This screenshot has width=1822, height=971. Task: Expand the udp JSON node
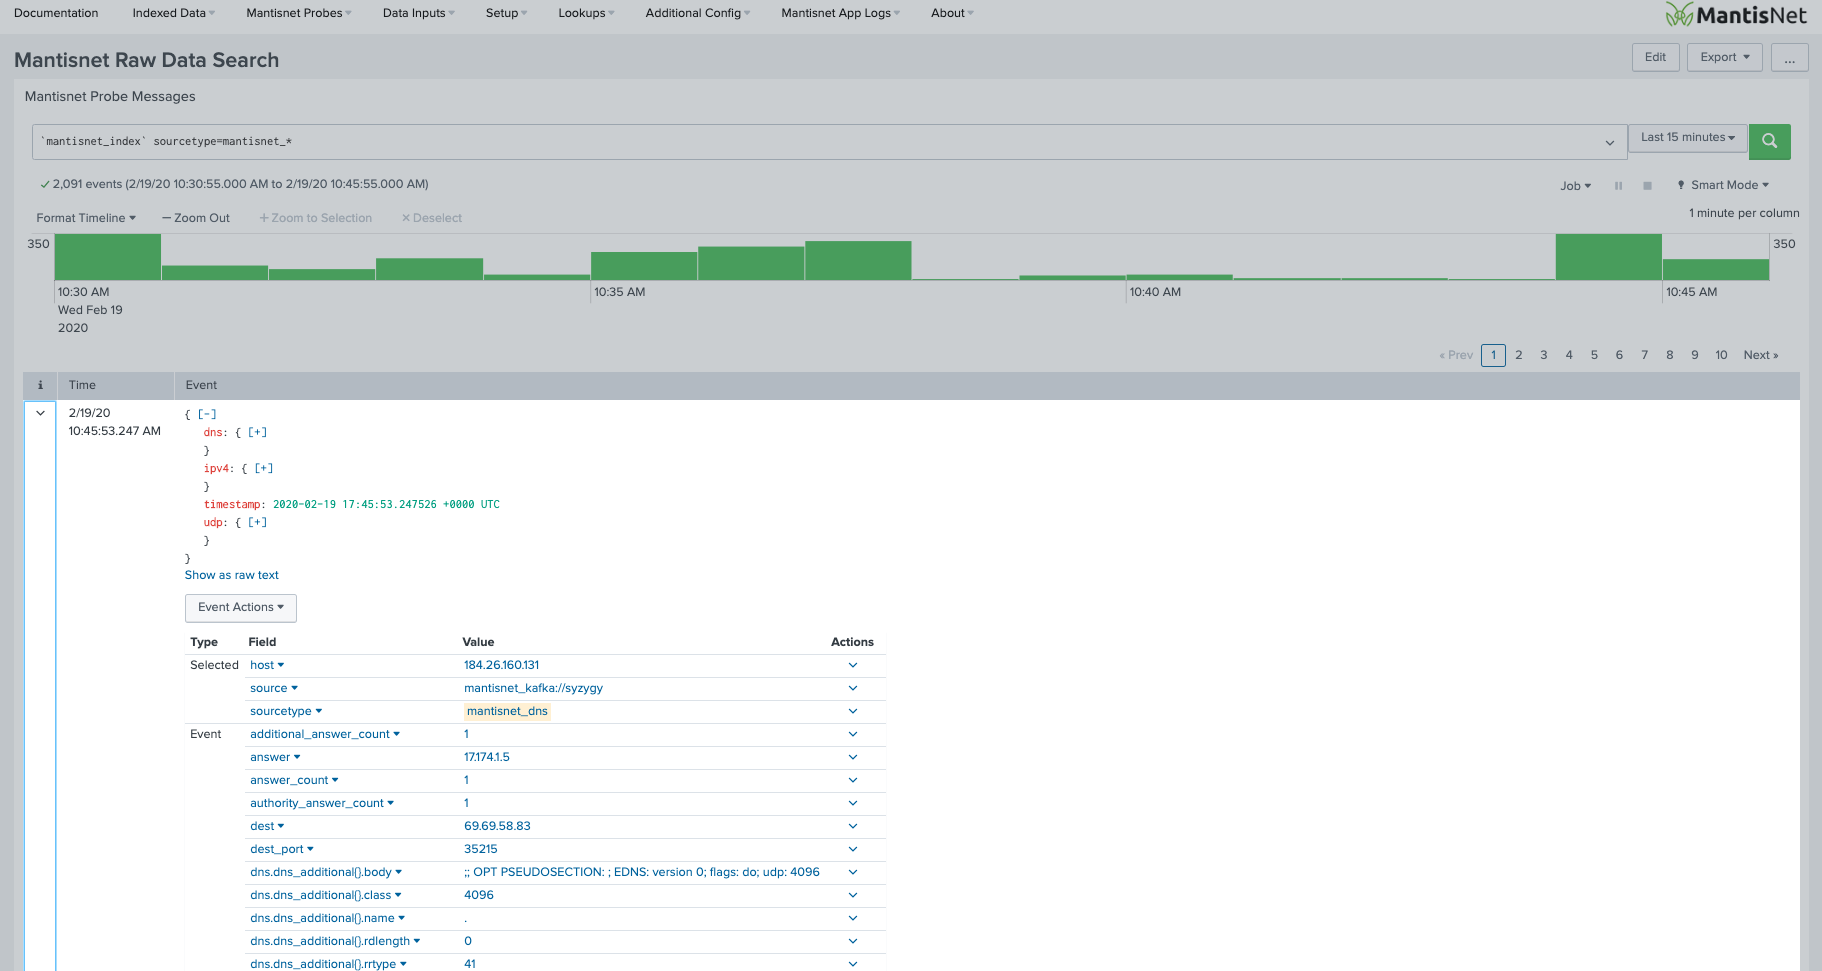click(257, 523)
